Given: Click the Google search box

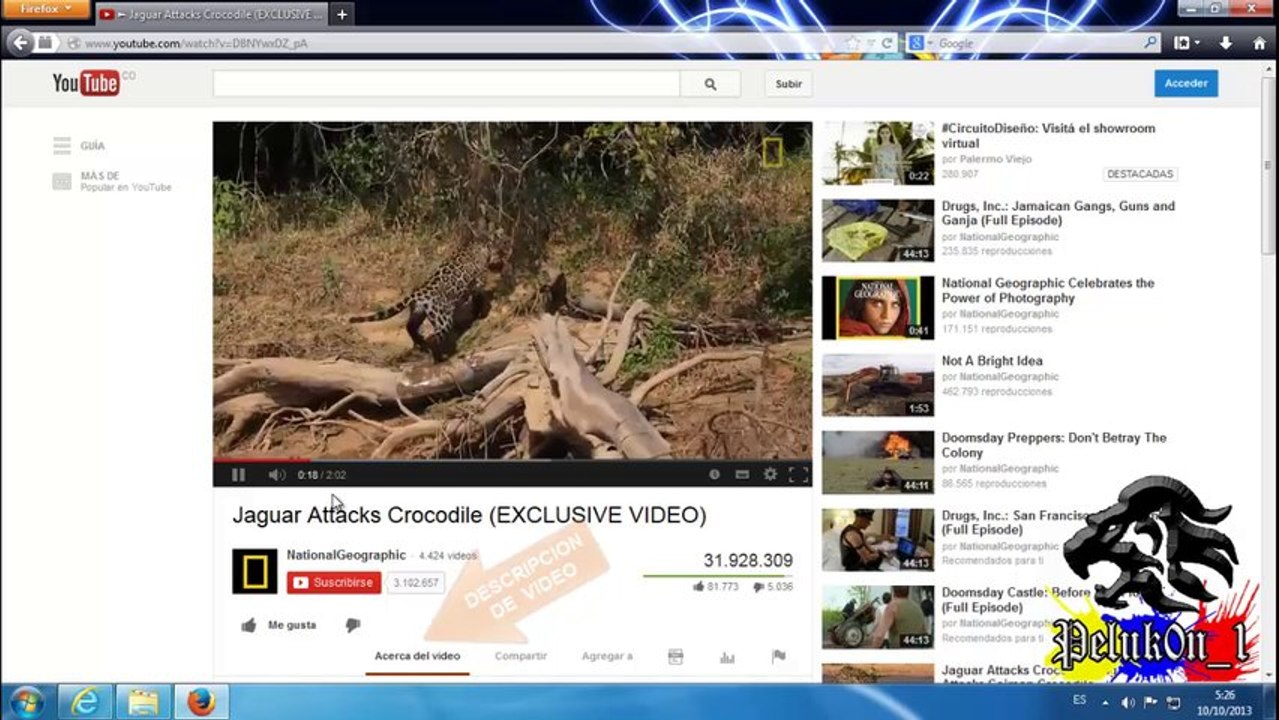Looking at the screenshot, I should (x=1038, y=43).
